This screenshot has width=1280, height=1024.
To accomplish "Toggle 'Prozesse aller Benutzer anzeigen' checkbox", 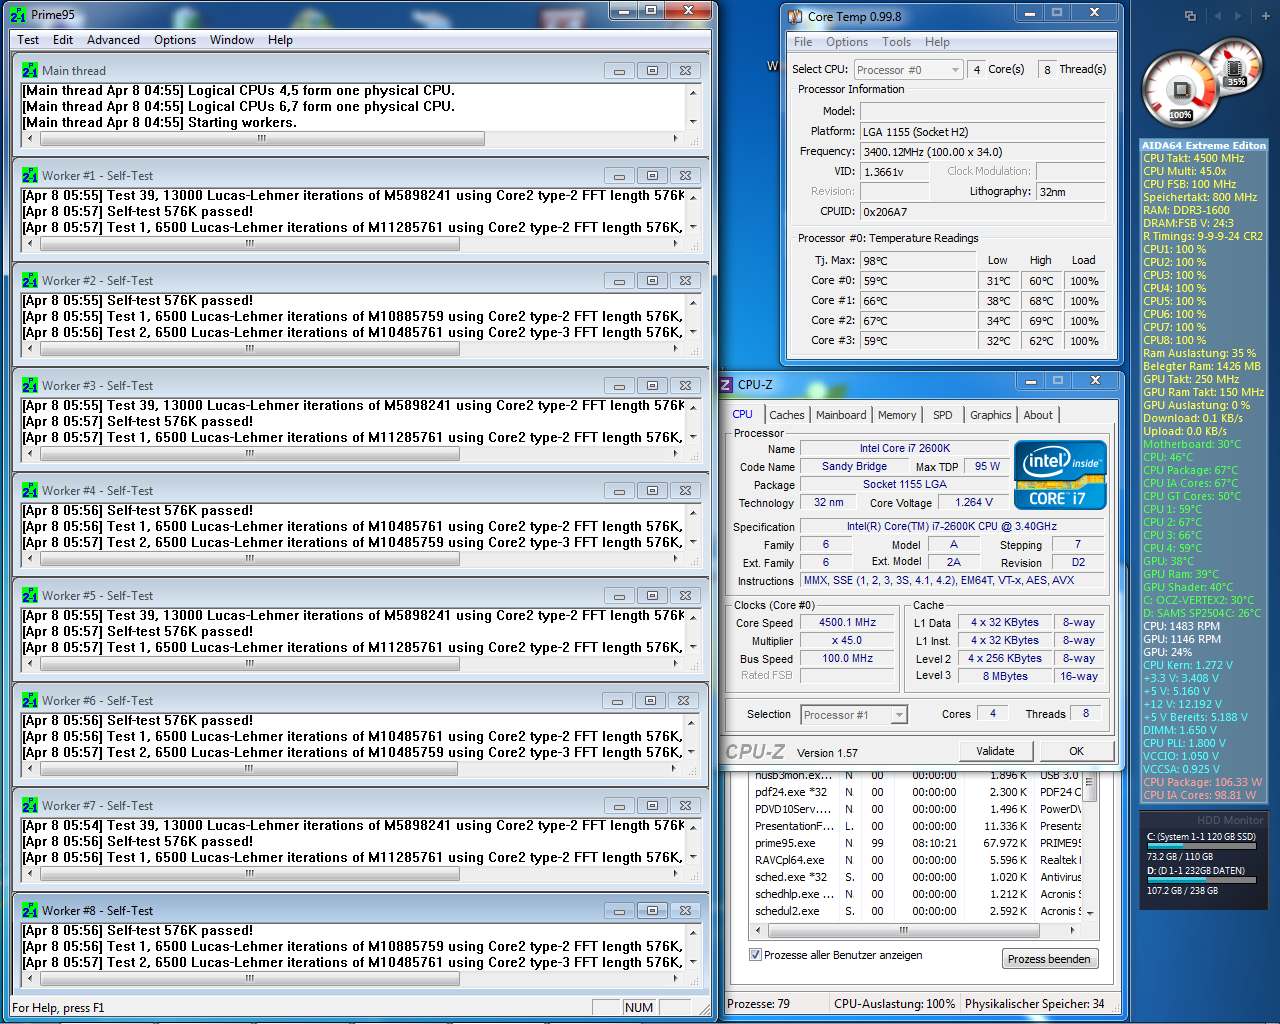I will 755,954.
